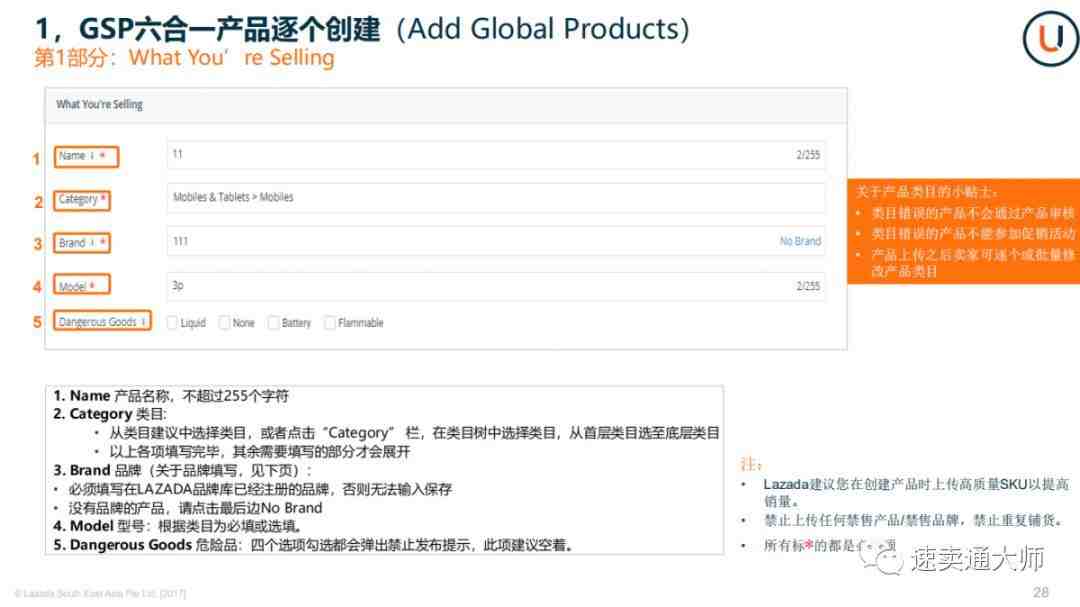Click the Lazada copyright footer text
Screen dimensions: 1080x607
[x=101, y=593]
